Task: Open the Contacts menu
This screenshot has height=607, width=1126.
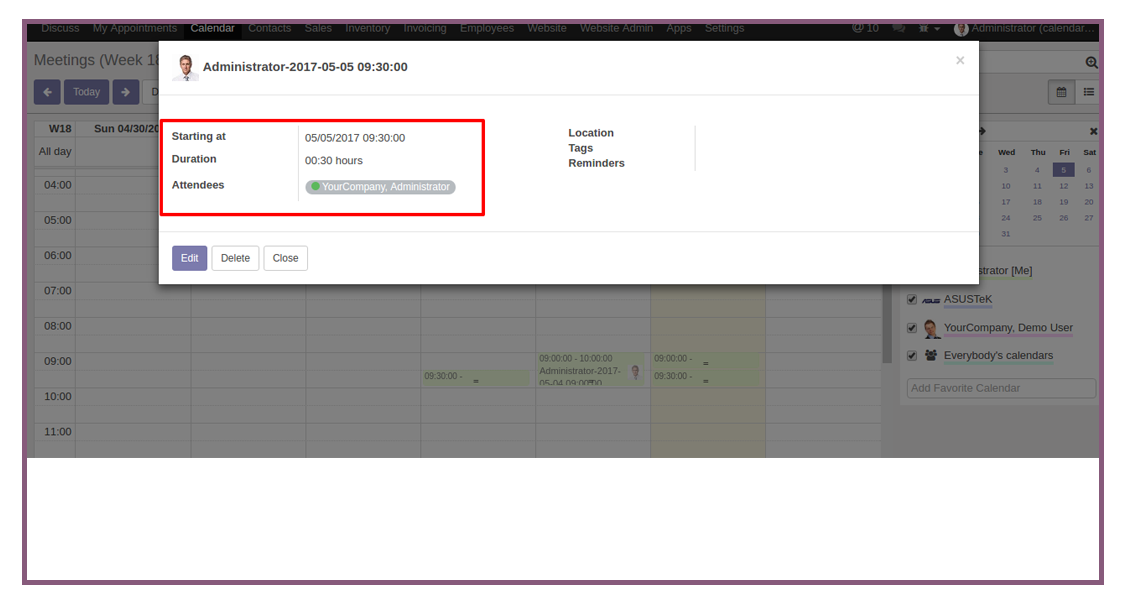Action: pos(269,28)
